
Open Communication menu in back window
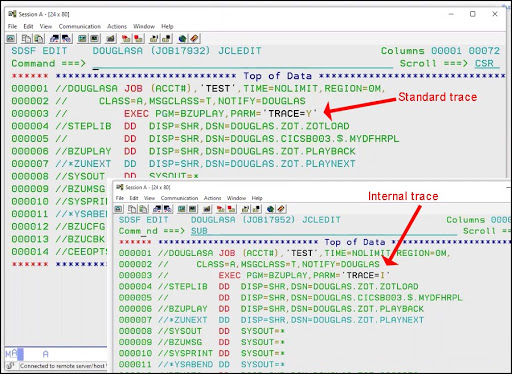[x=80, y=26]
